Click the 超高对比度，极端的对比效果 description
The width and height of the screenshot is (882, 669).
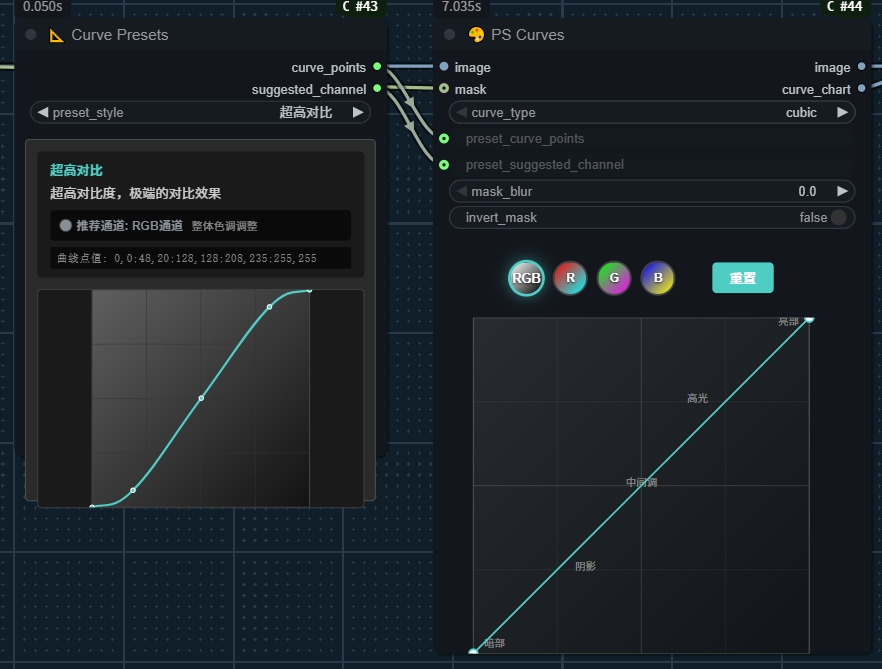pyautogui.click(x=136, y=194)
